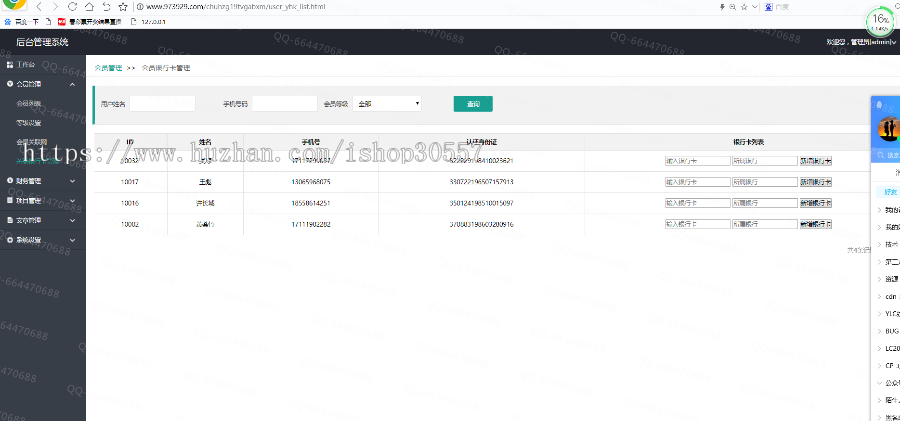The height and width of the screenshot is (421, 900).
Task: Open the red-icon bookmark in bookmarks bar
Action: (x=90, y=22)
